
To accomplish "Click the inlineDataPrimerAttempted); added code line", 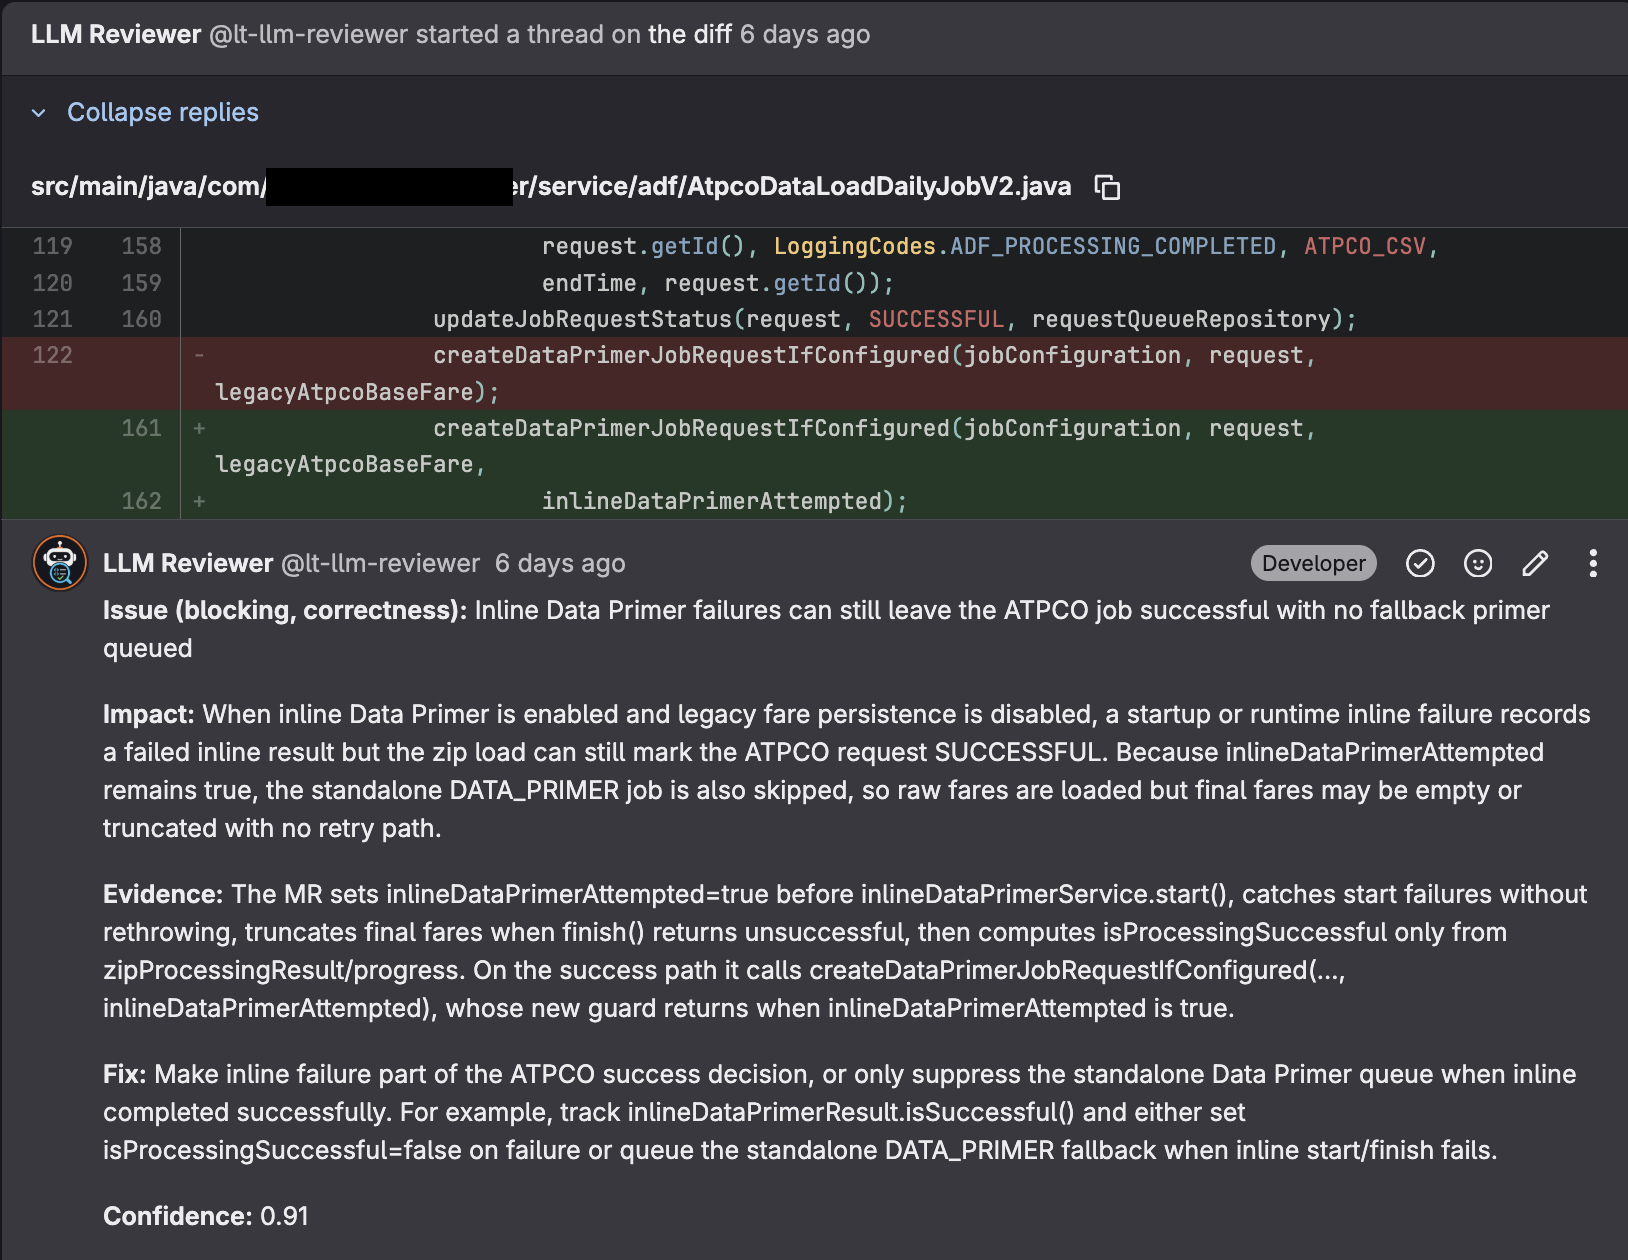I will (724, 501).
